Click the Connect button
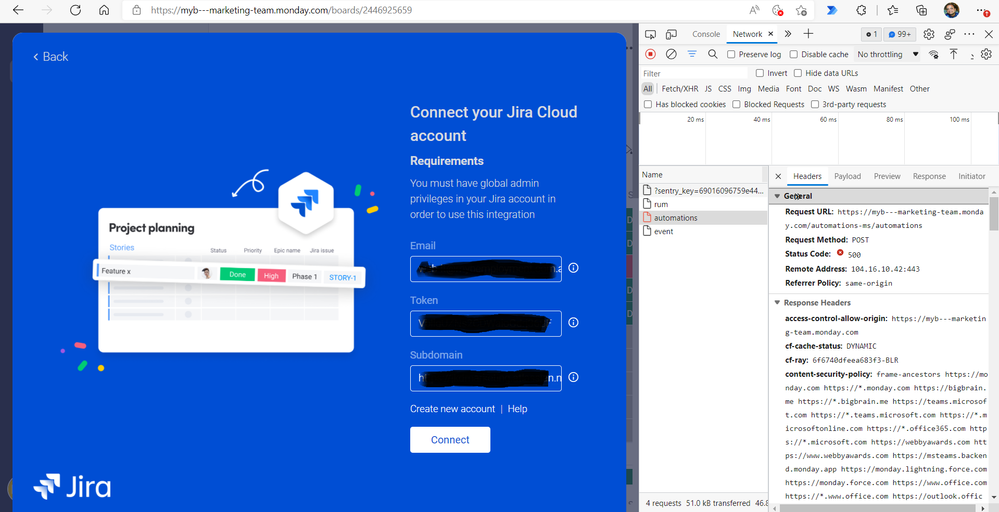Image resolution: width=999 pixels, height=512 pixels. (x=450, y=440)
